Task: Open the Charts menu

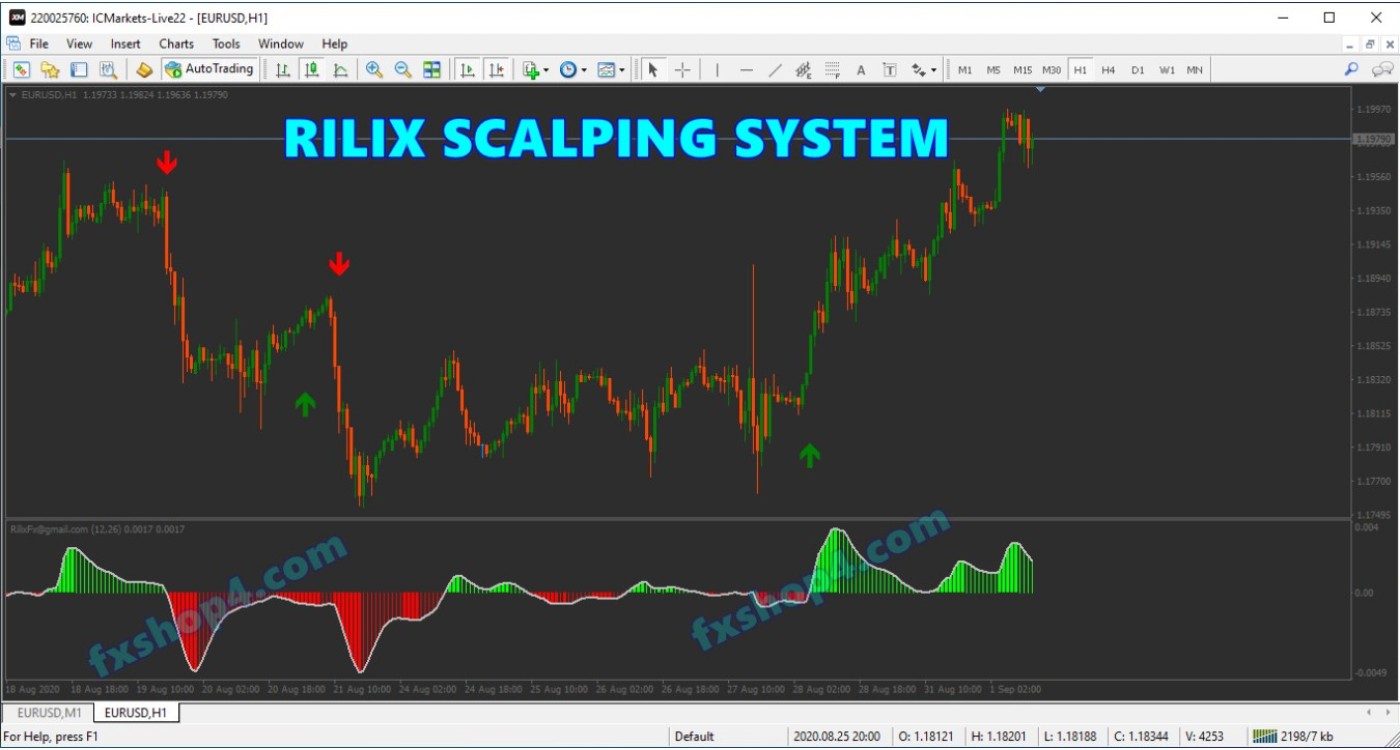Action: coord(176,43)
